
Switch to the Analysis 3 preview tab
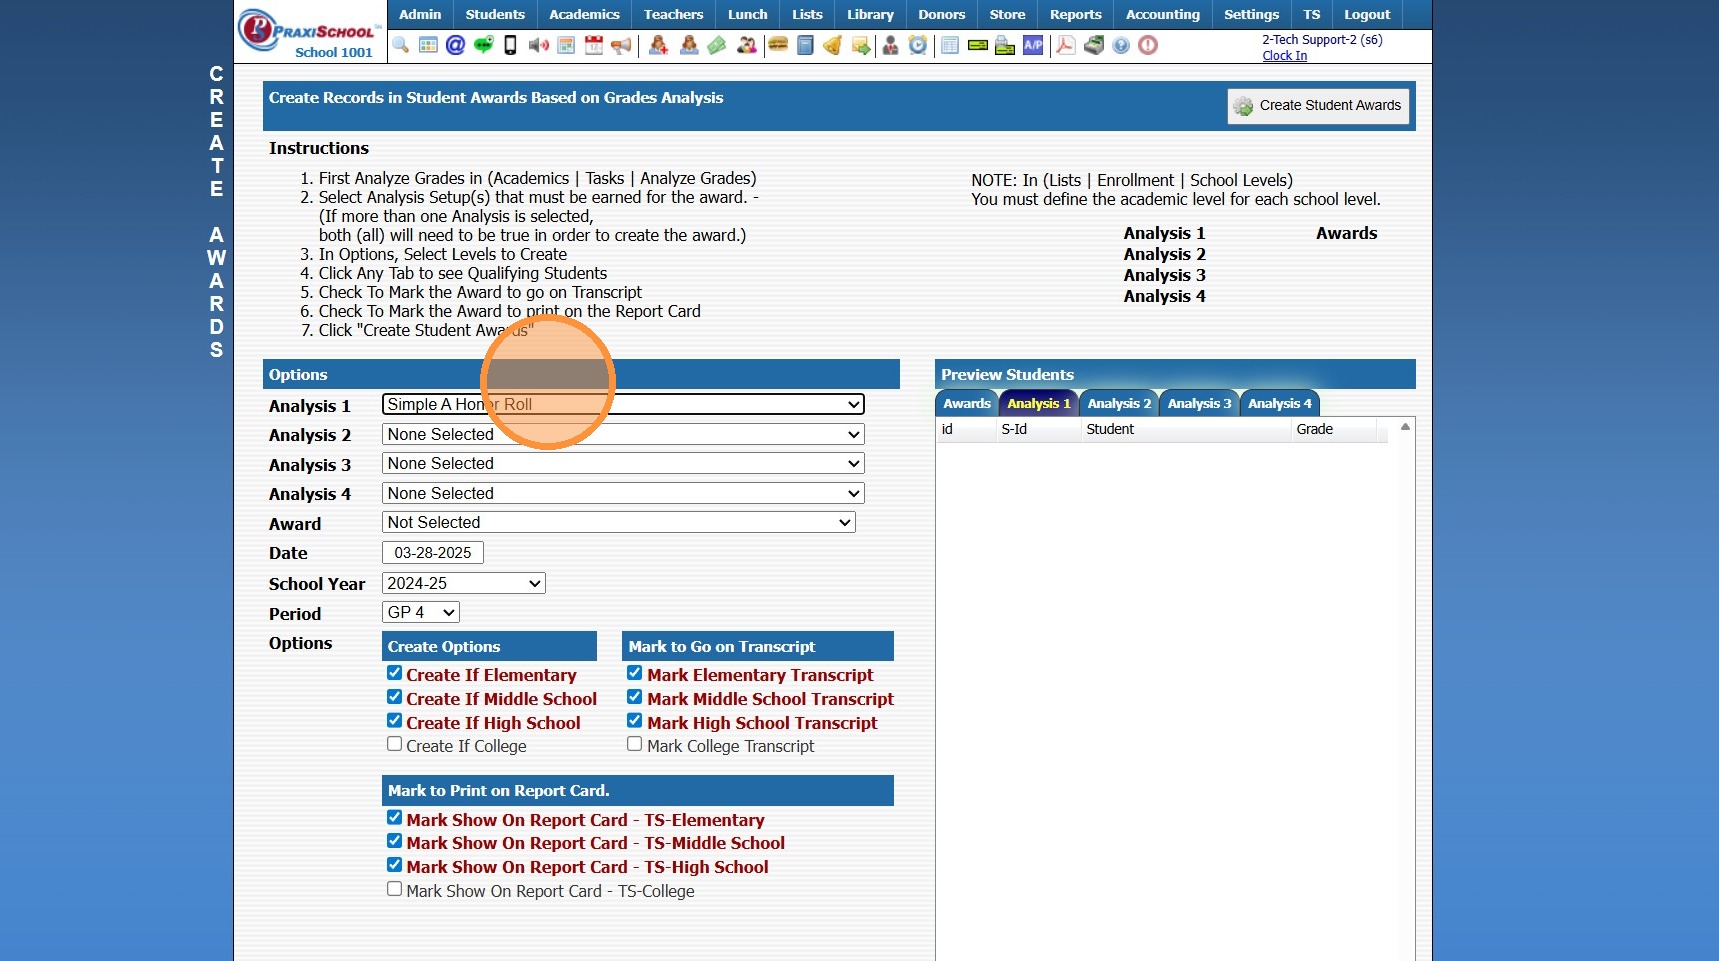click(1199, 403)
